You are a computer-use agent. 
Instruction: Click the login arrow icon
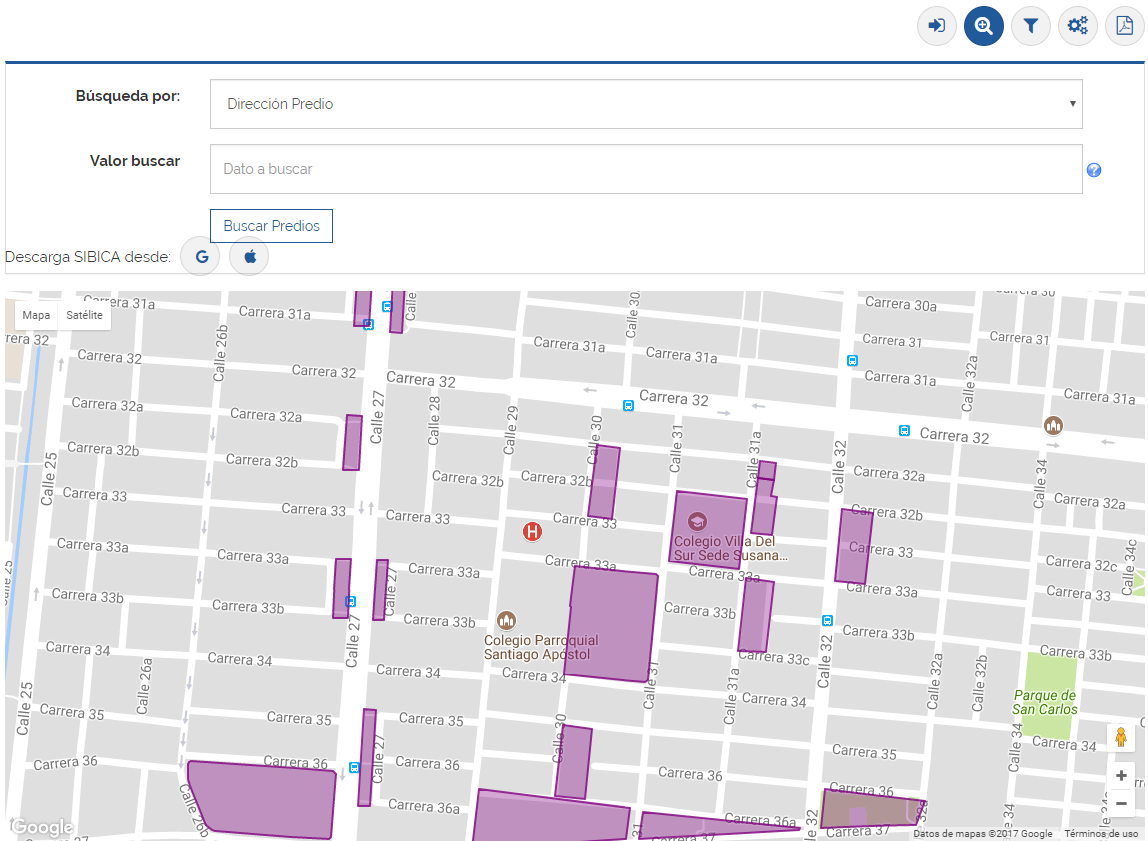[x=937, y=26]
